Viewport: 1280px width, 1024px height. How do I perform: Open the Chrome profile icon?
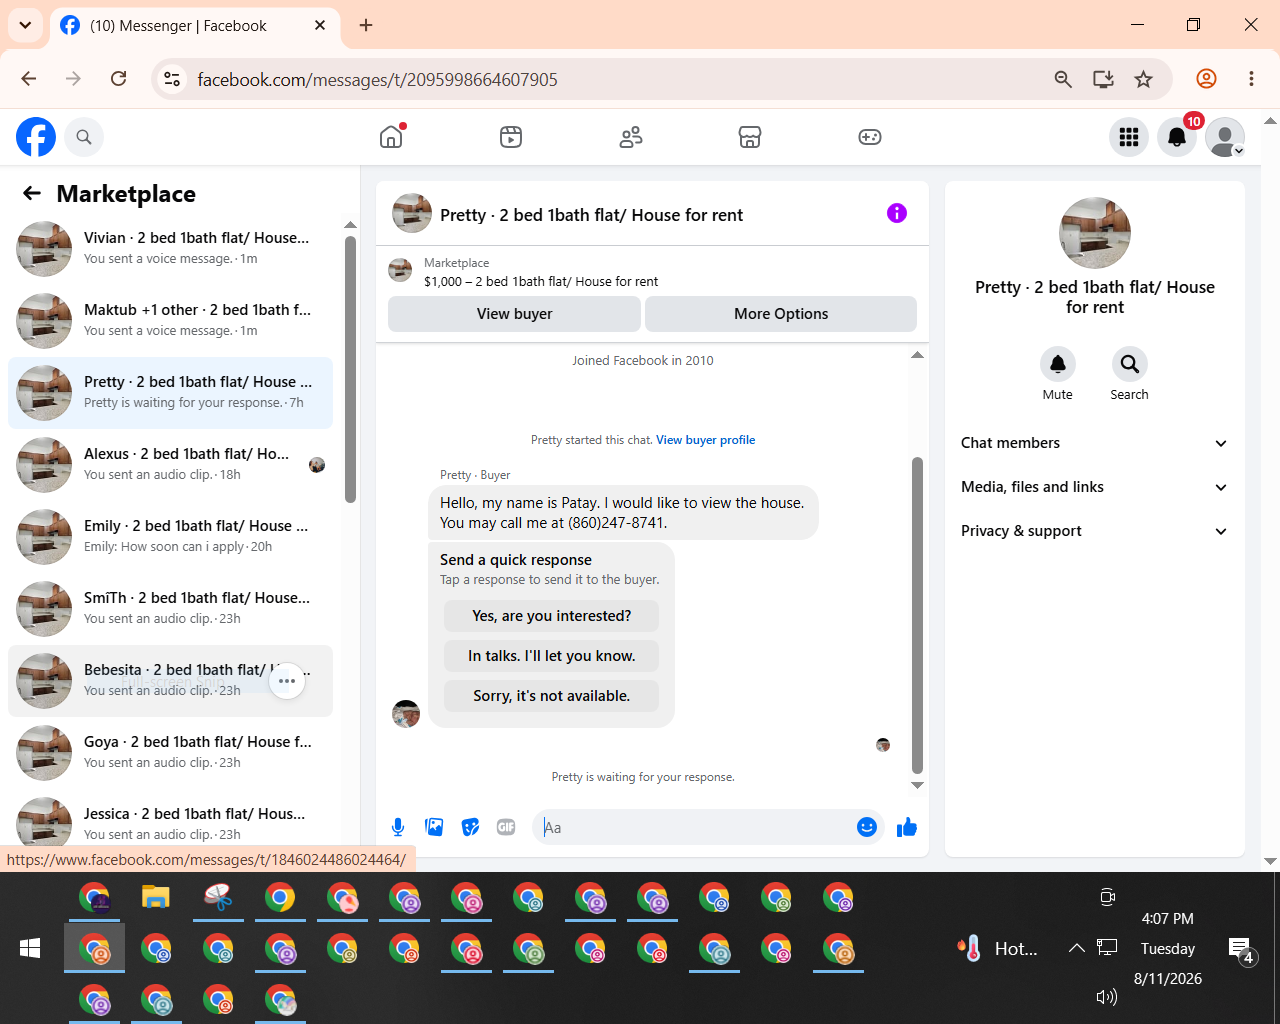click(1207, 79)
